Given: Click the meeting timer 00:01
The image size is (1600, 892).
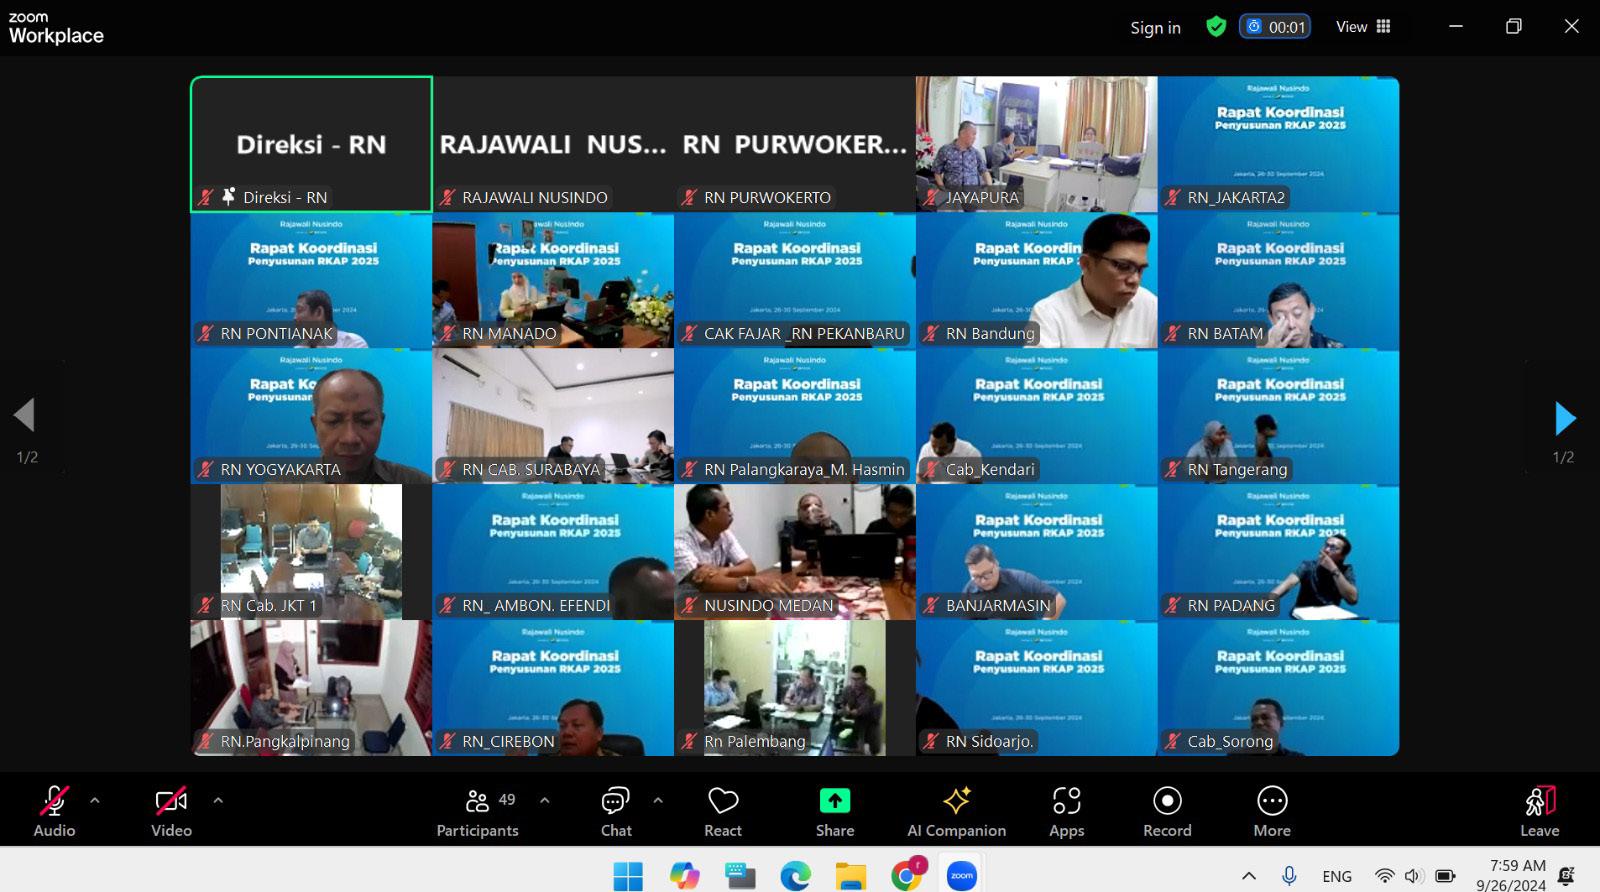Looking at the screenshot, I should [1275, 27].
